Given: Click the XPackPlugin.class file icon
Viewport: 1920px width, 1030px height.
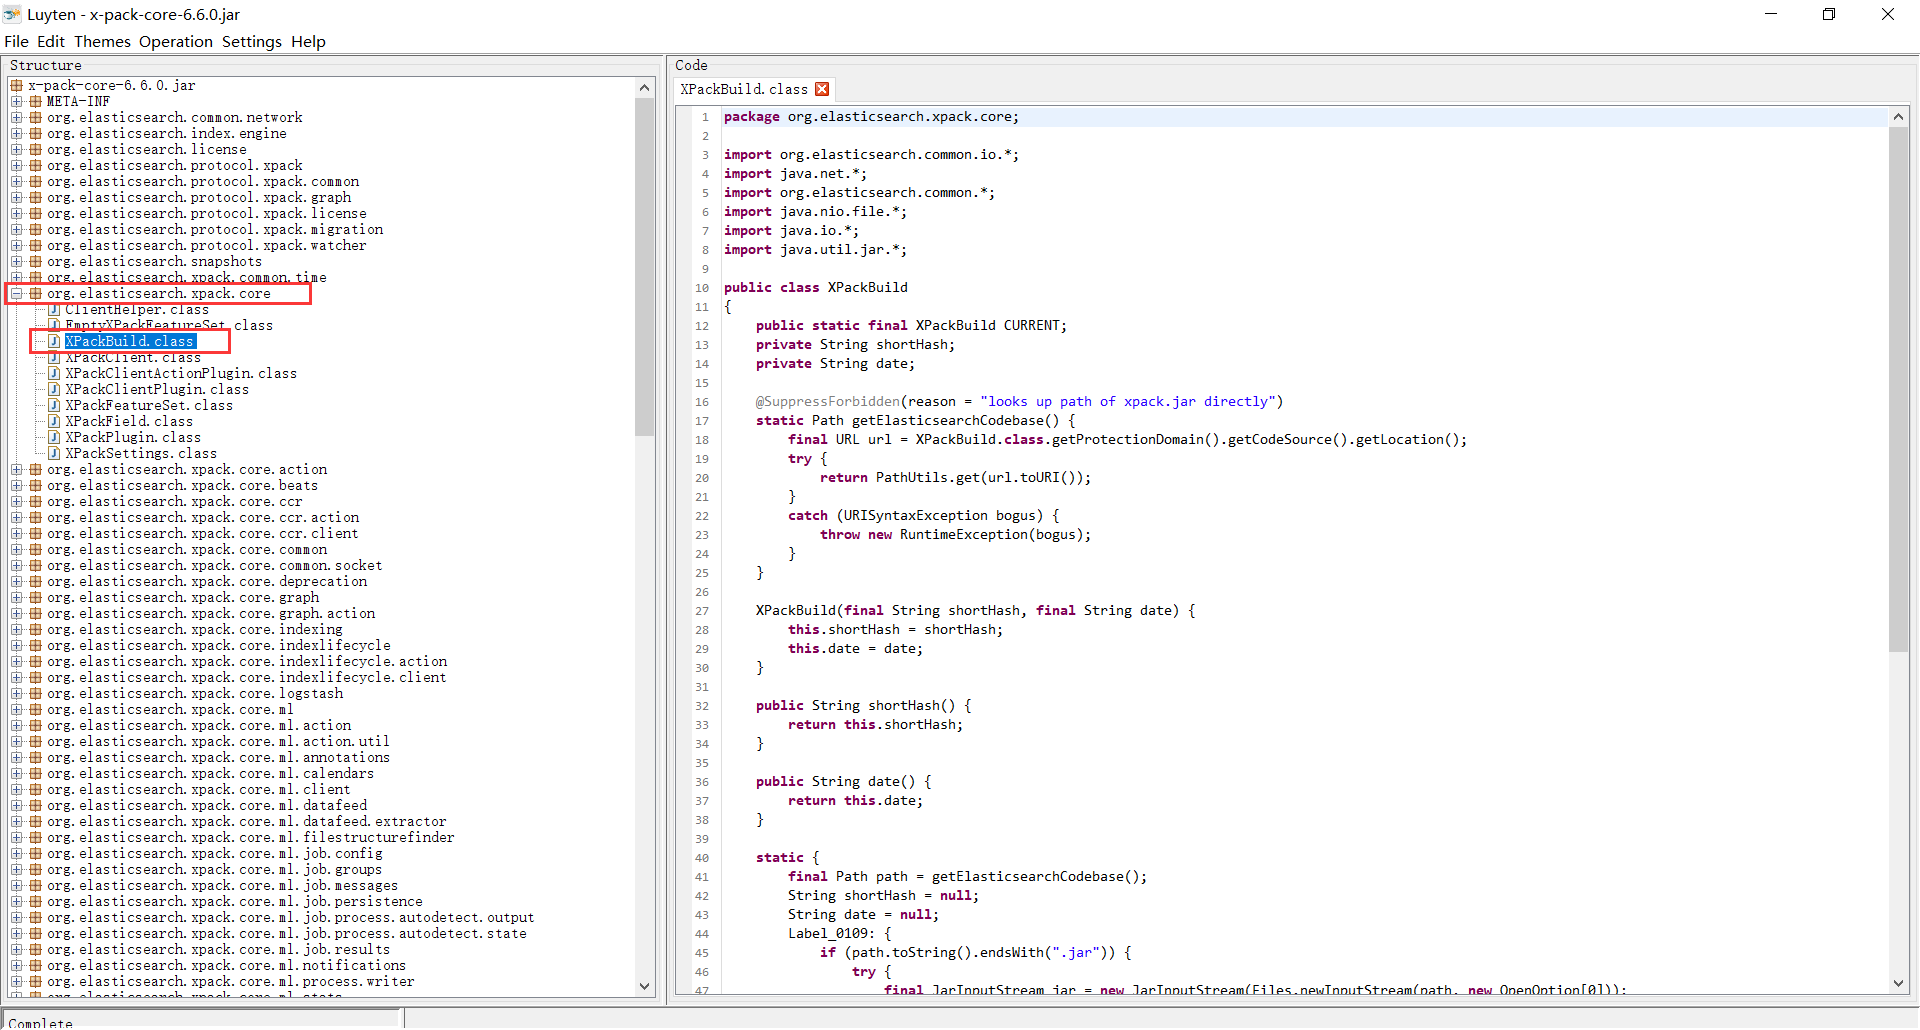Looking at the screenshot, I should tap(54, 437).
